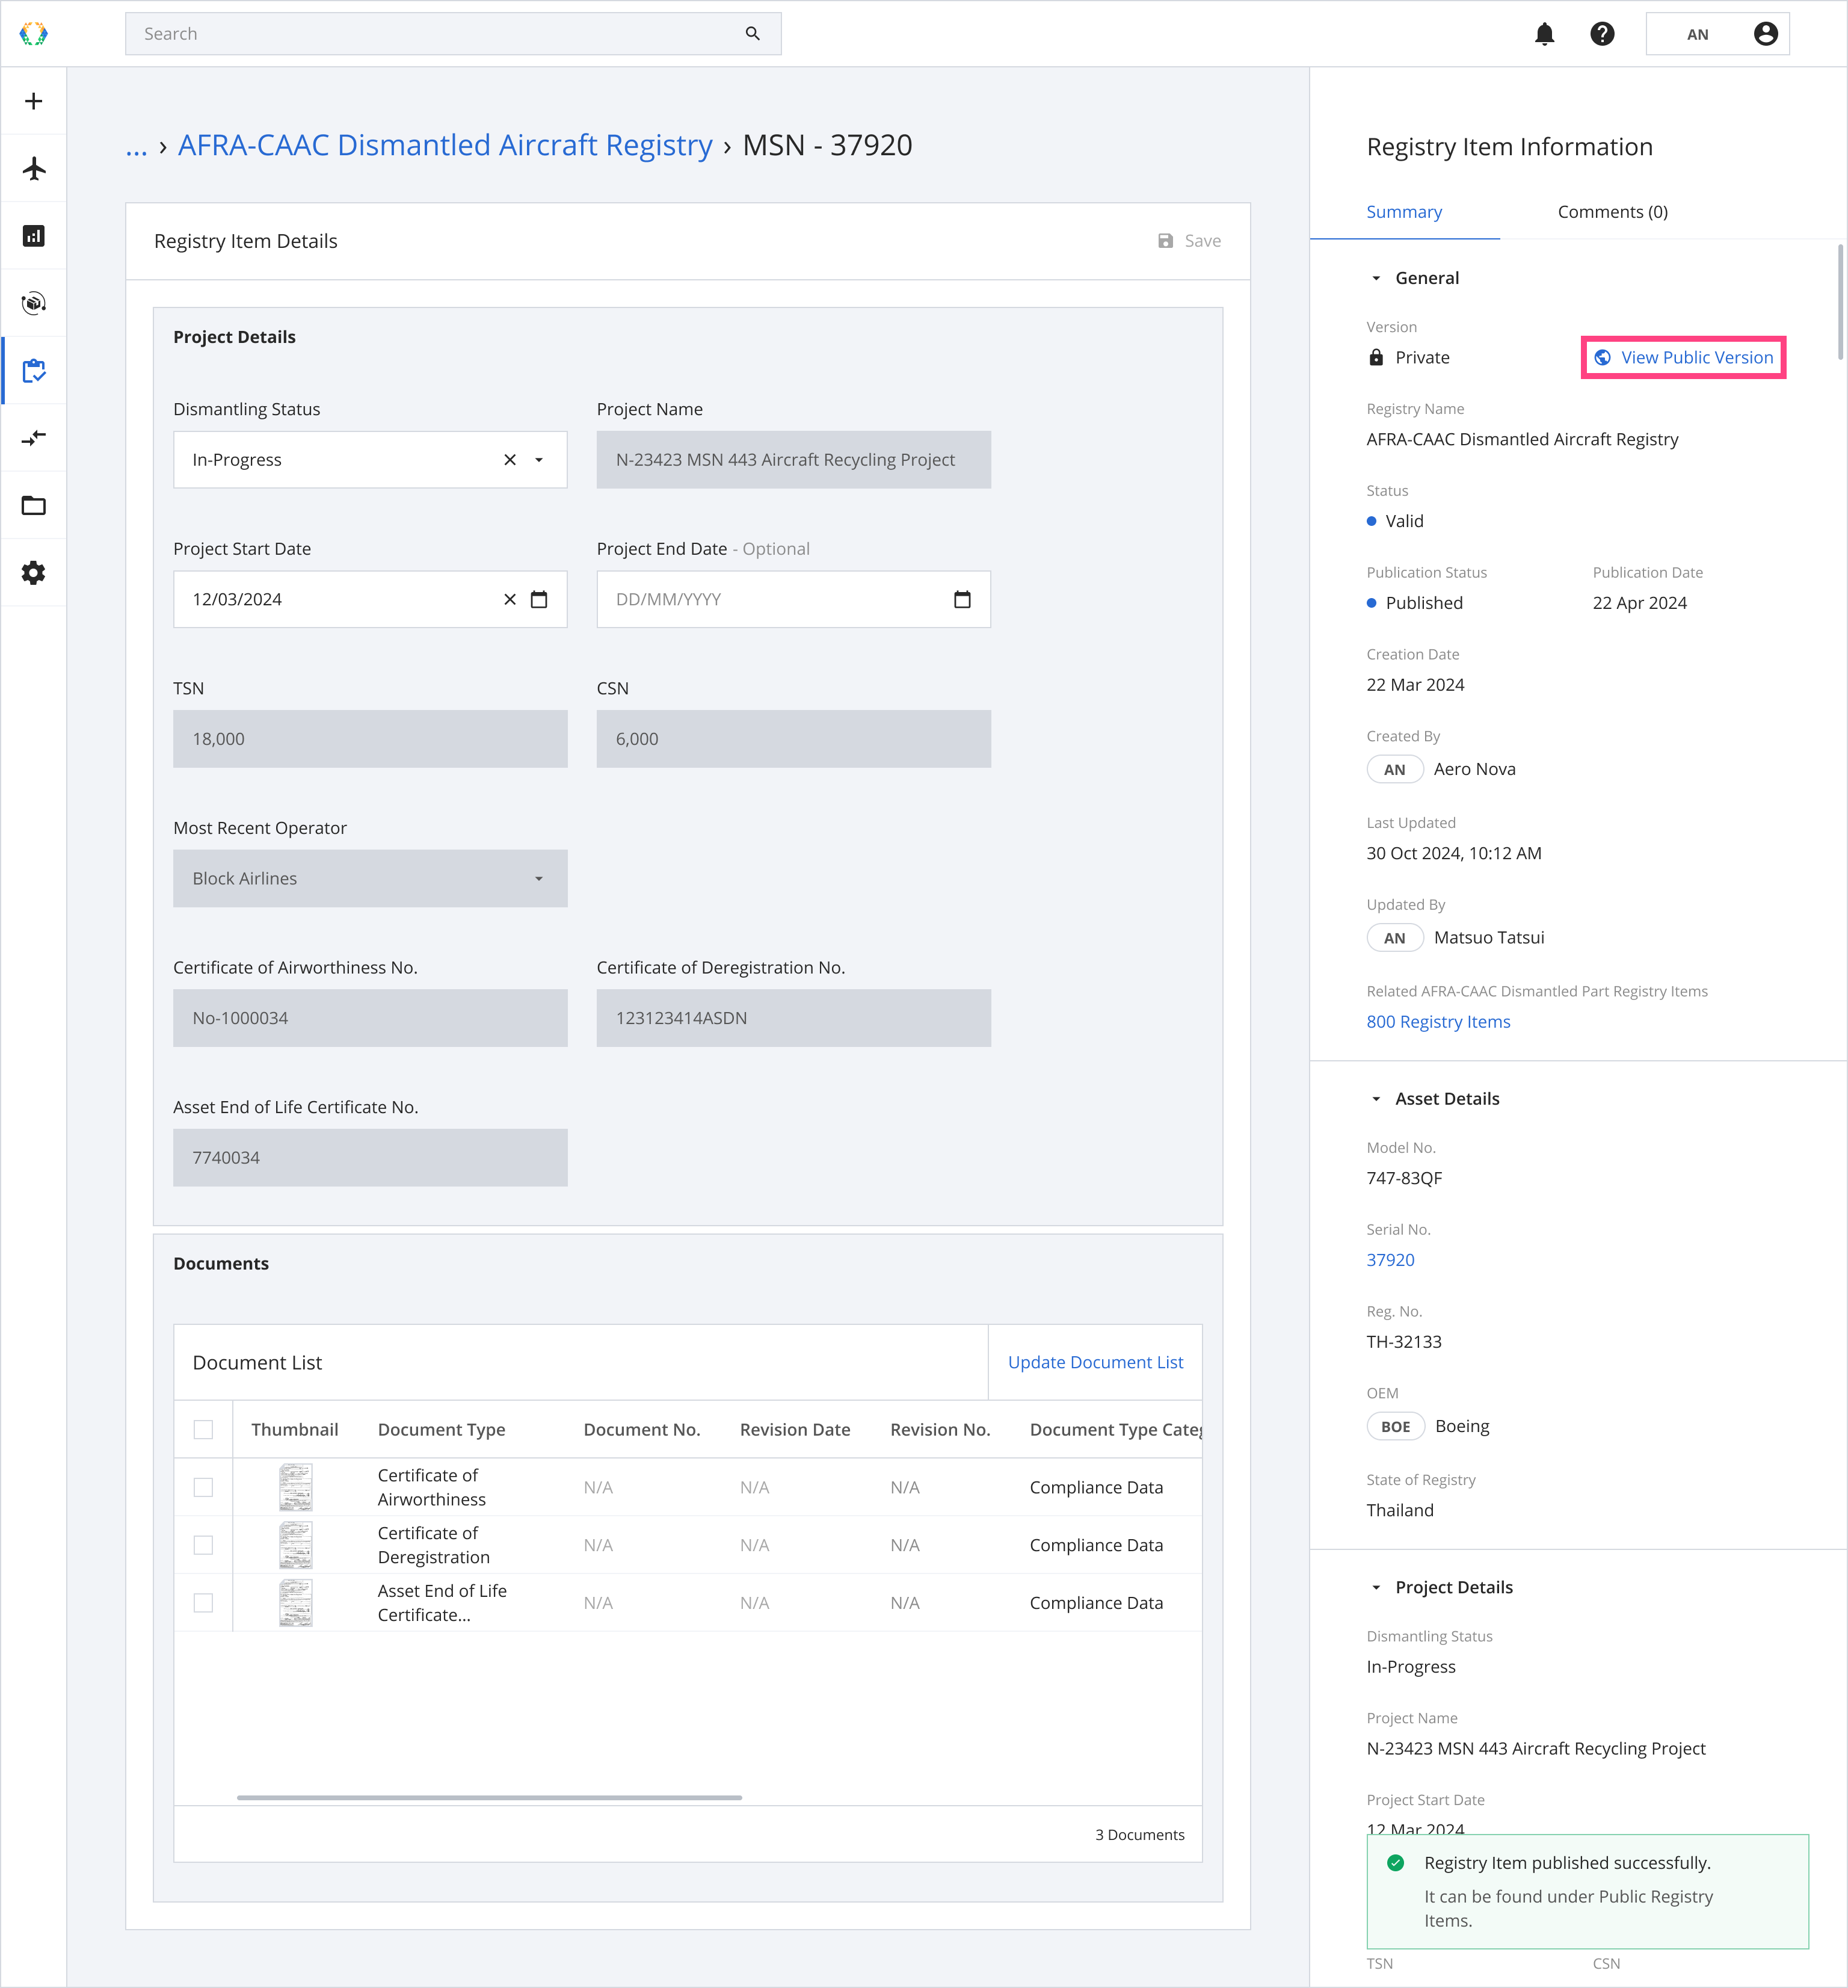Check the Certificate of Airworthiness row

click(203, 1487)
